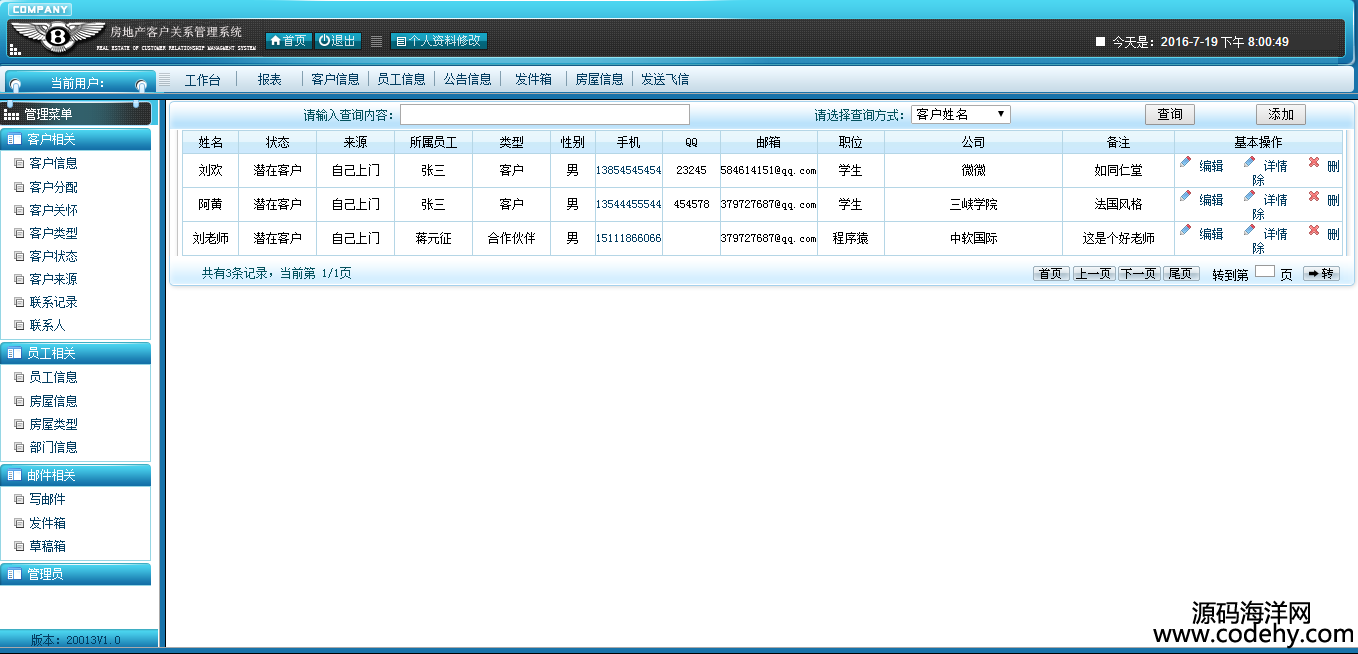Click the dotted grid icon beside 管理菜单
This screenshot has width=1358, height=654.
click(x=12, y=115)
